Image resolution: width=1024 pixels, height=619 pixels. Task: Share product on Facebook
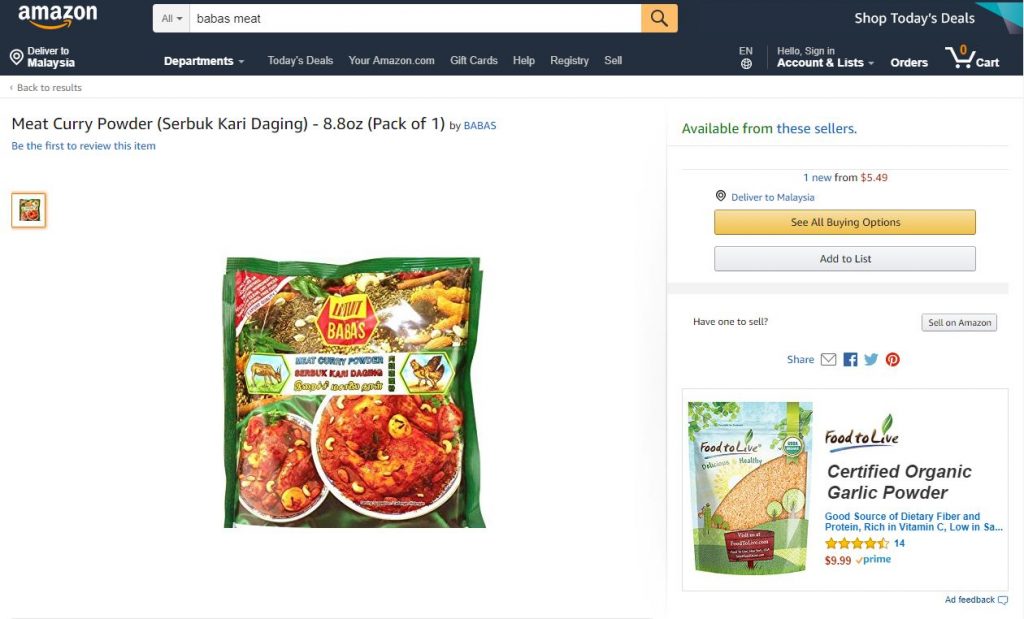[850, 359]
